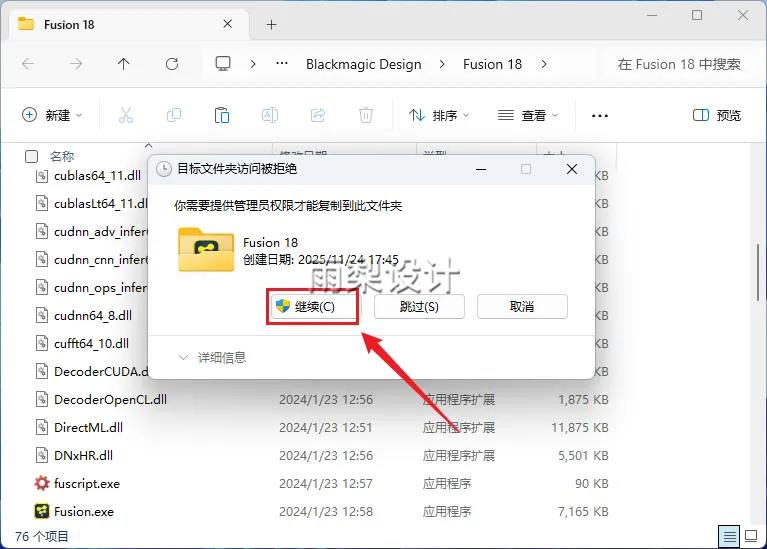Click the vertical scrollbar of file list
This screenshot has width=767, height=549.
pos(758,272)
